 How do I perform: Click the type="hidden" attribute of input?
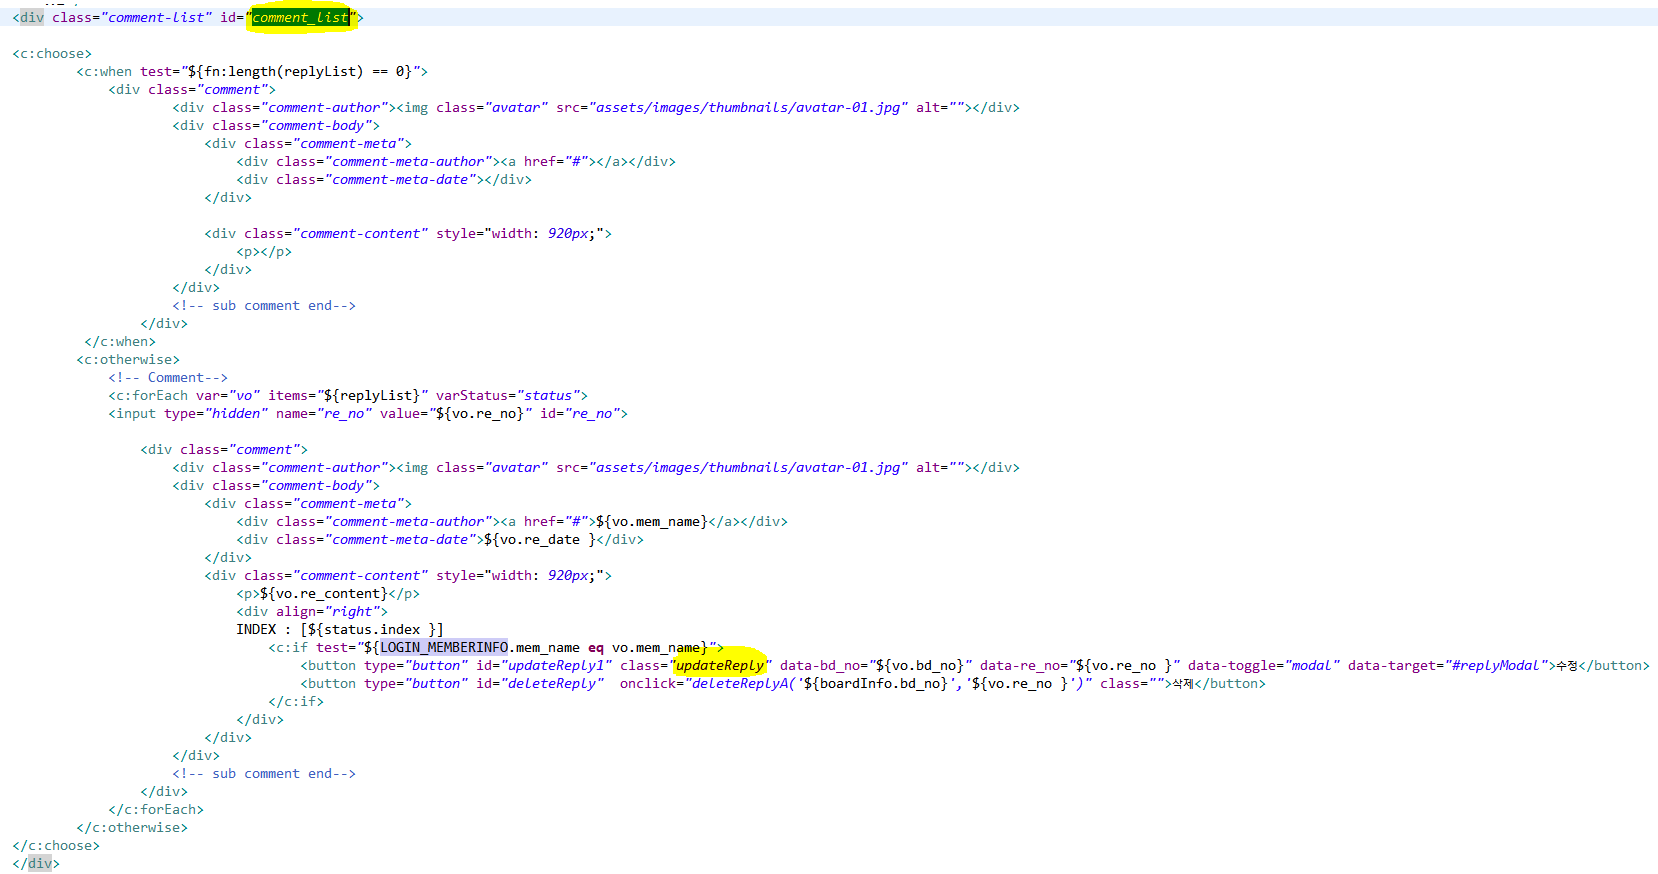pos(216,414)
